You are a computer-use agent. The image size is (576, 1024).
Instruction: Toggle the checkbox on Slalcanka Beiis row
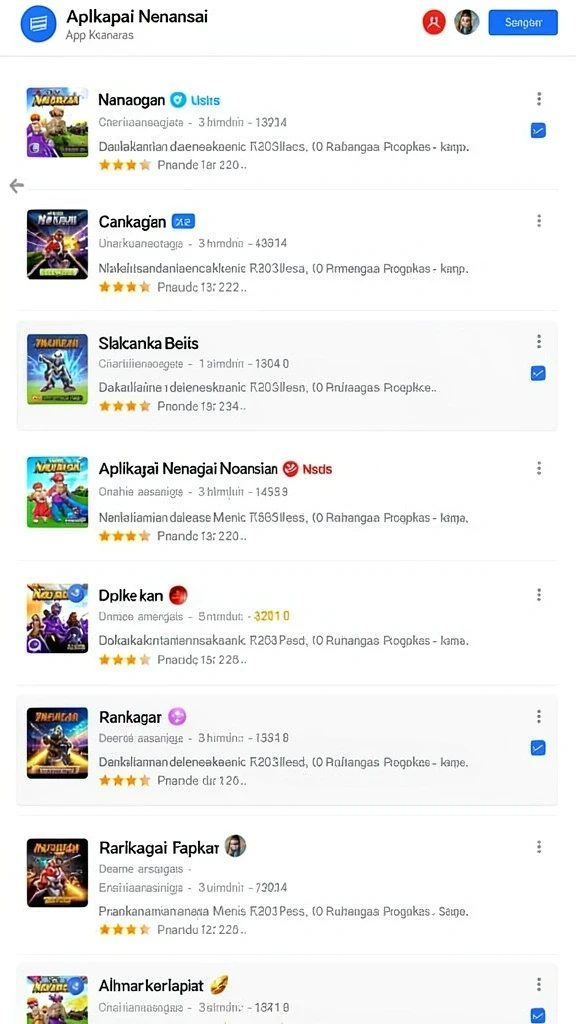[538, 374]
